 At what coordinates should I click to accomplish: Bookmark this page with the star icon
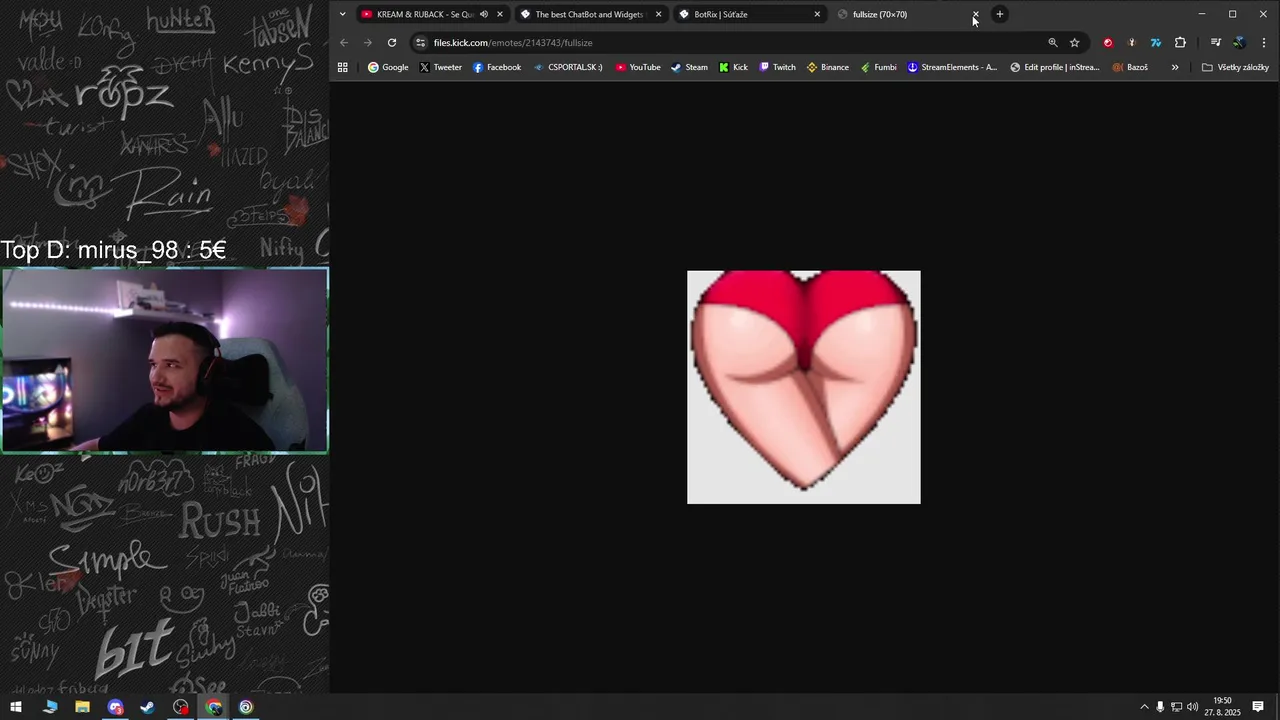[1075, 43]
